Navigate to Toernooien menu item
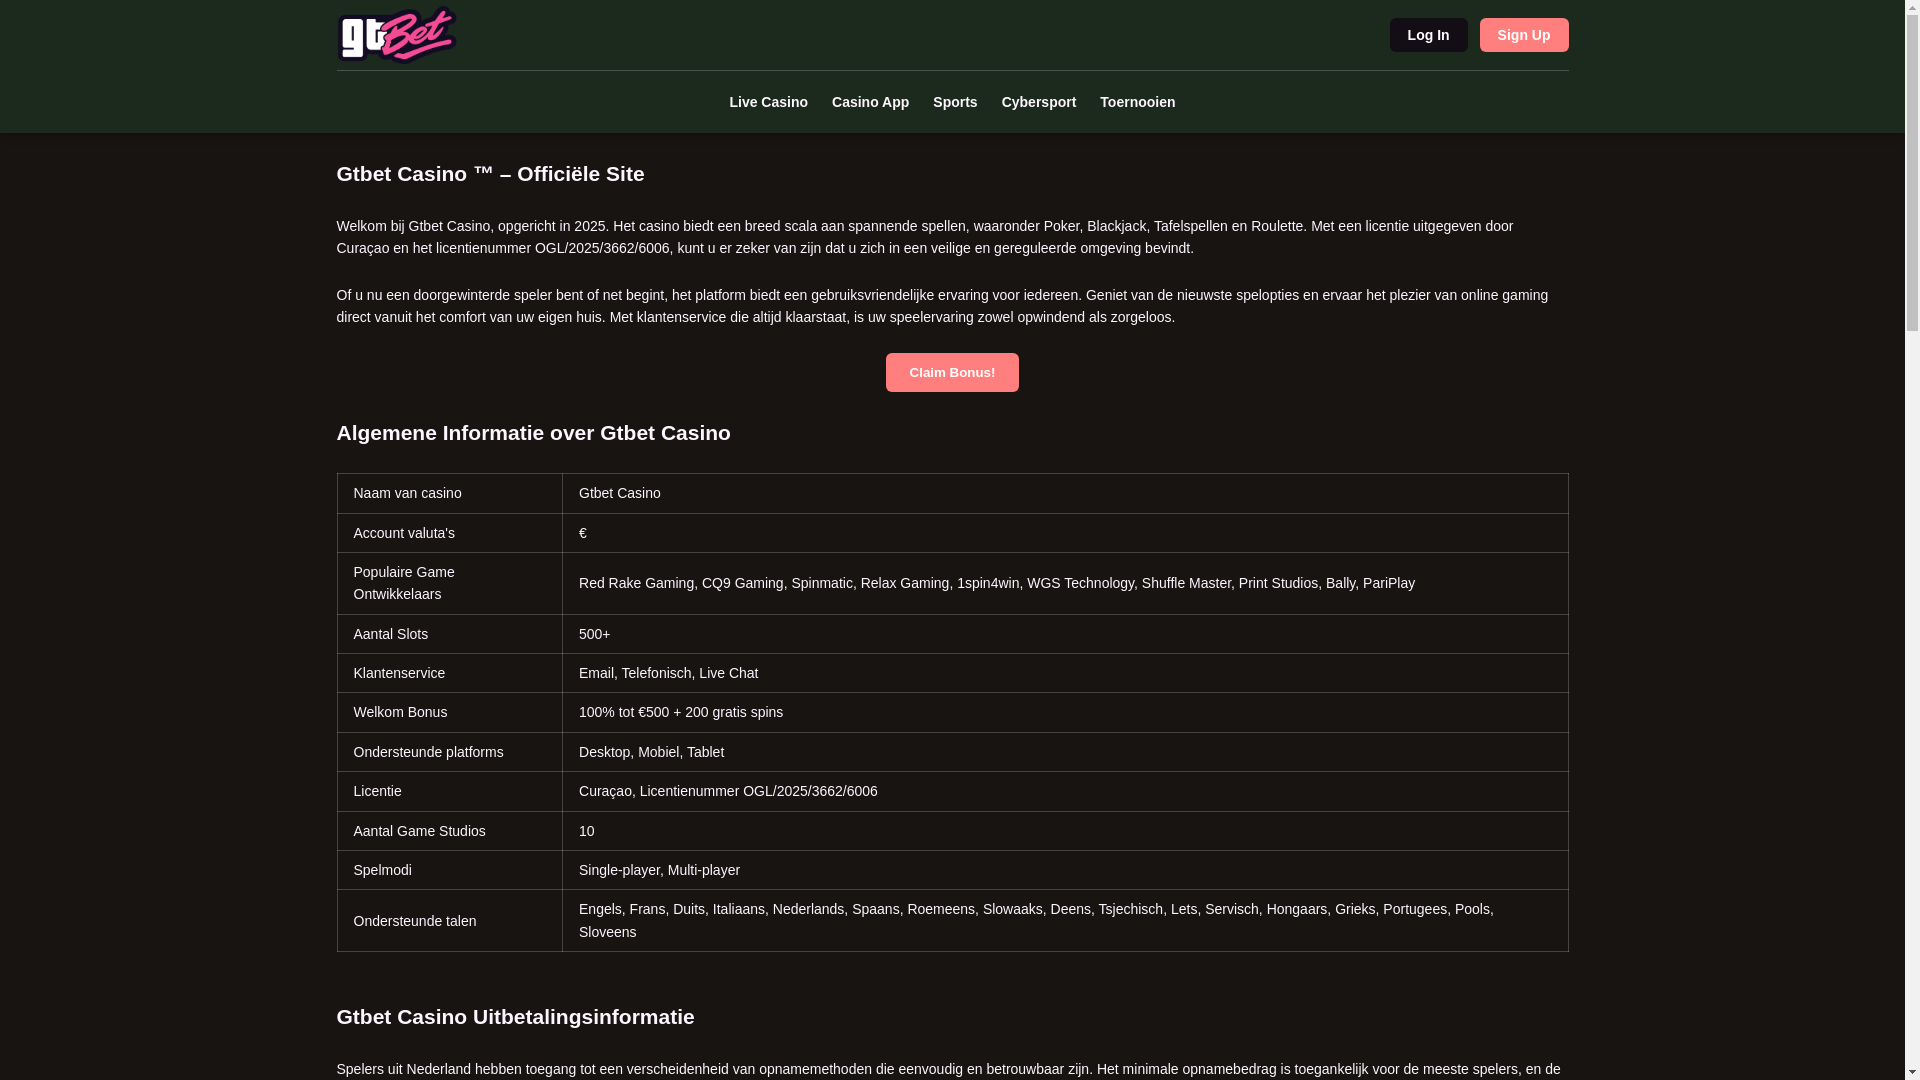1920x1080 pixels. (x=1137, y=102)
